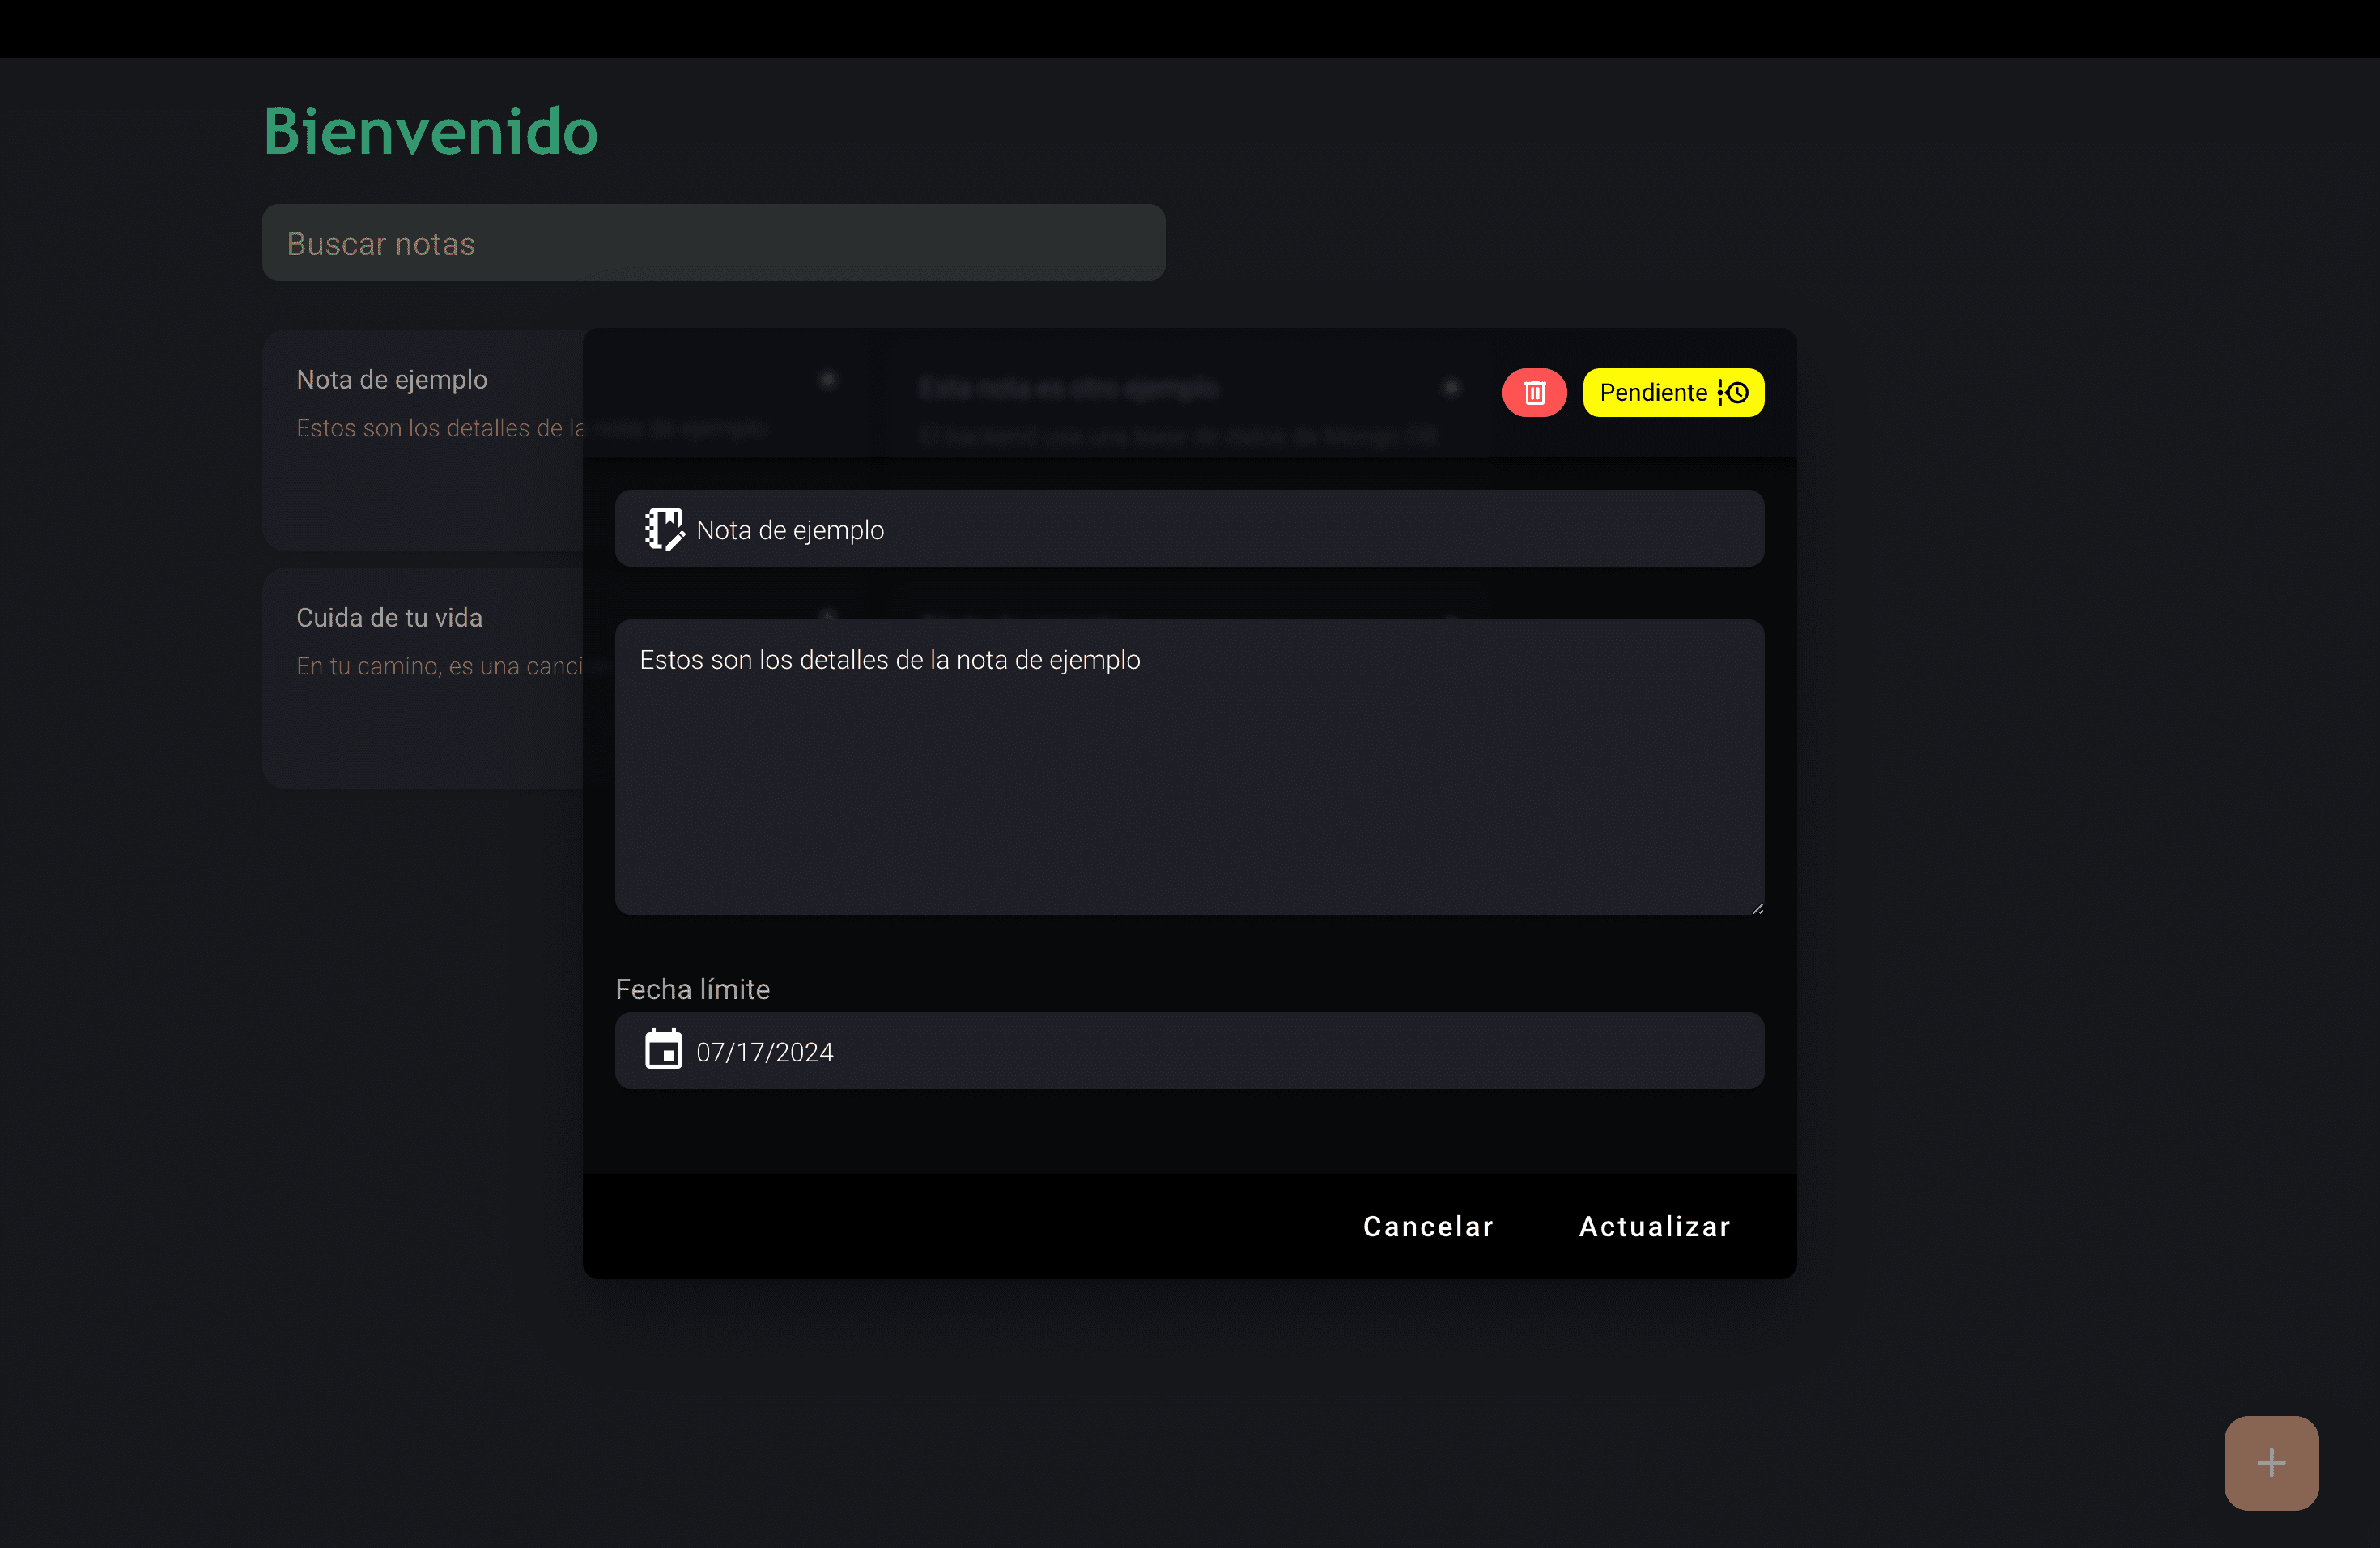Focus the Buscar notas search field
This screenshot has width=2380, height=1548.
713,243
